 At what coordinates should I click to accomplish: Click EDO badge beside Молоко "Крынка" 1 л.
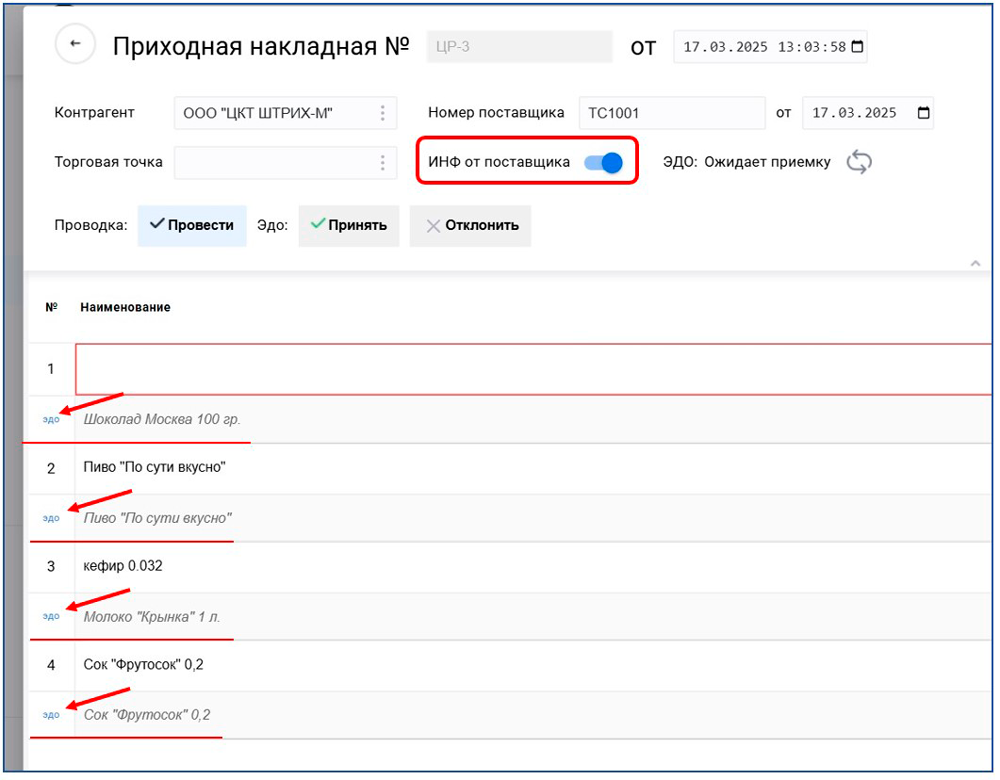[x=51, y=617]
